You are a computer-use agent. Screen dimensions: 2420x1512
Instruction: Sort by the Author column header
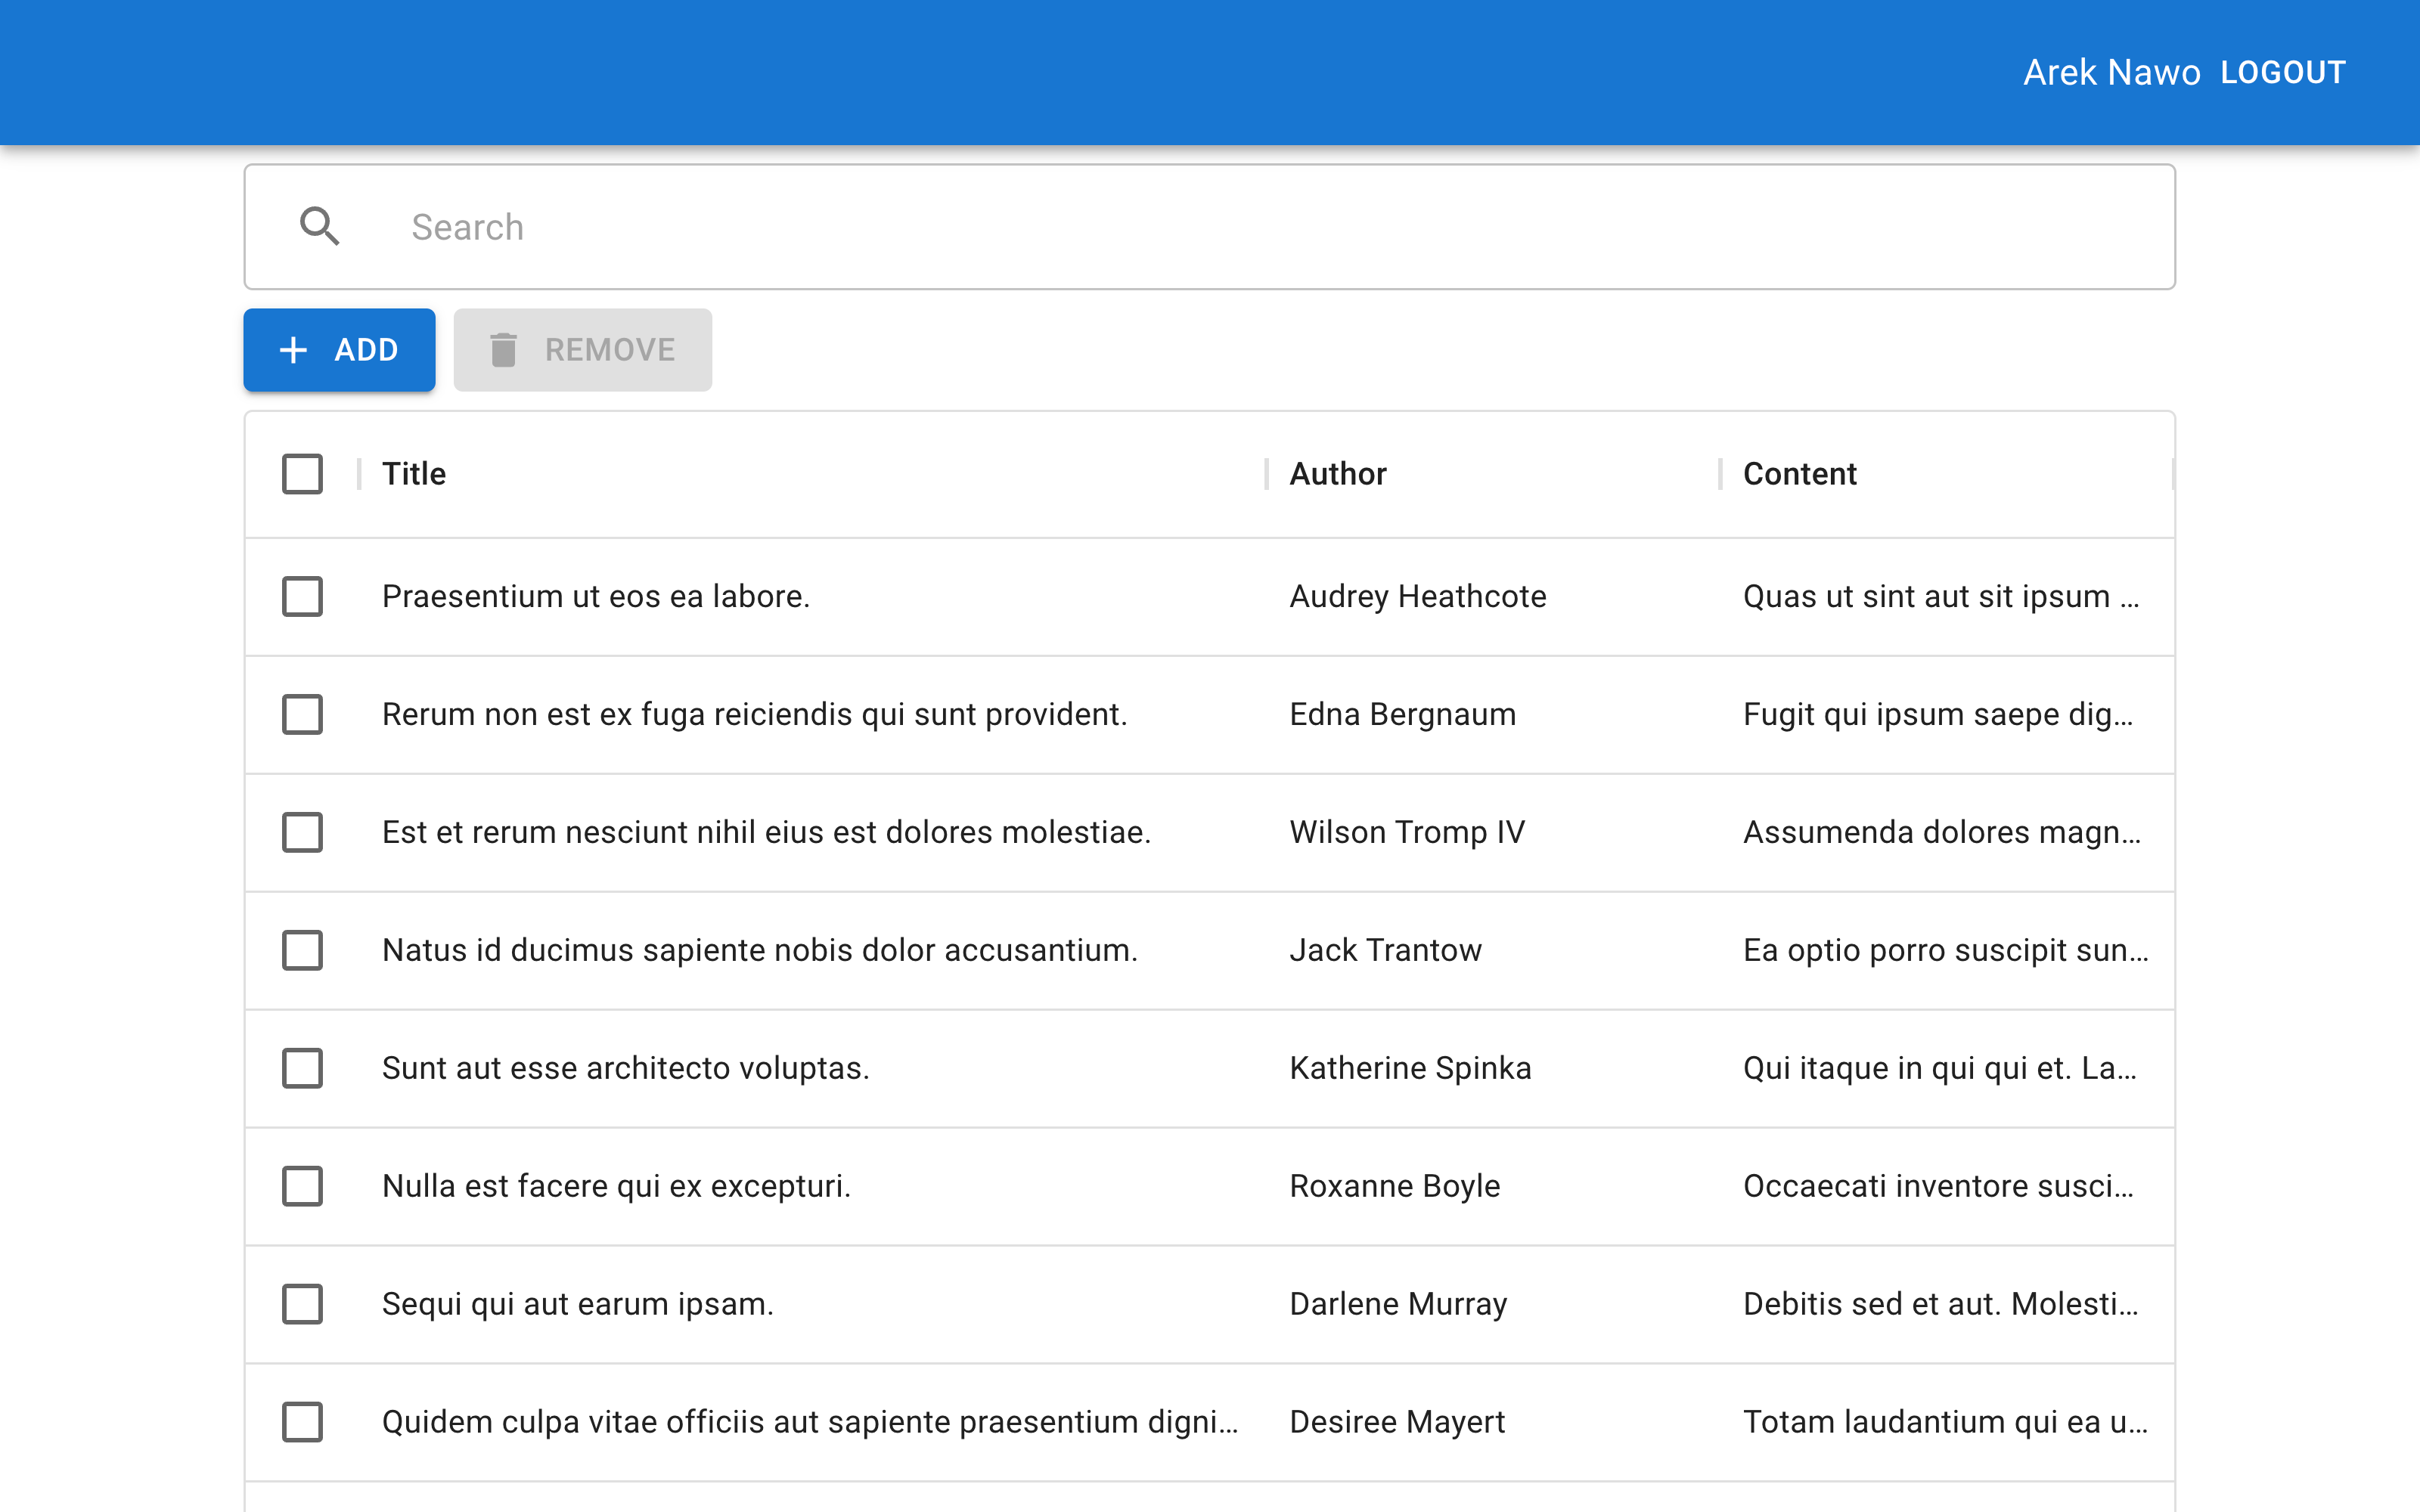(x=1337, y=474)
